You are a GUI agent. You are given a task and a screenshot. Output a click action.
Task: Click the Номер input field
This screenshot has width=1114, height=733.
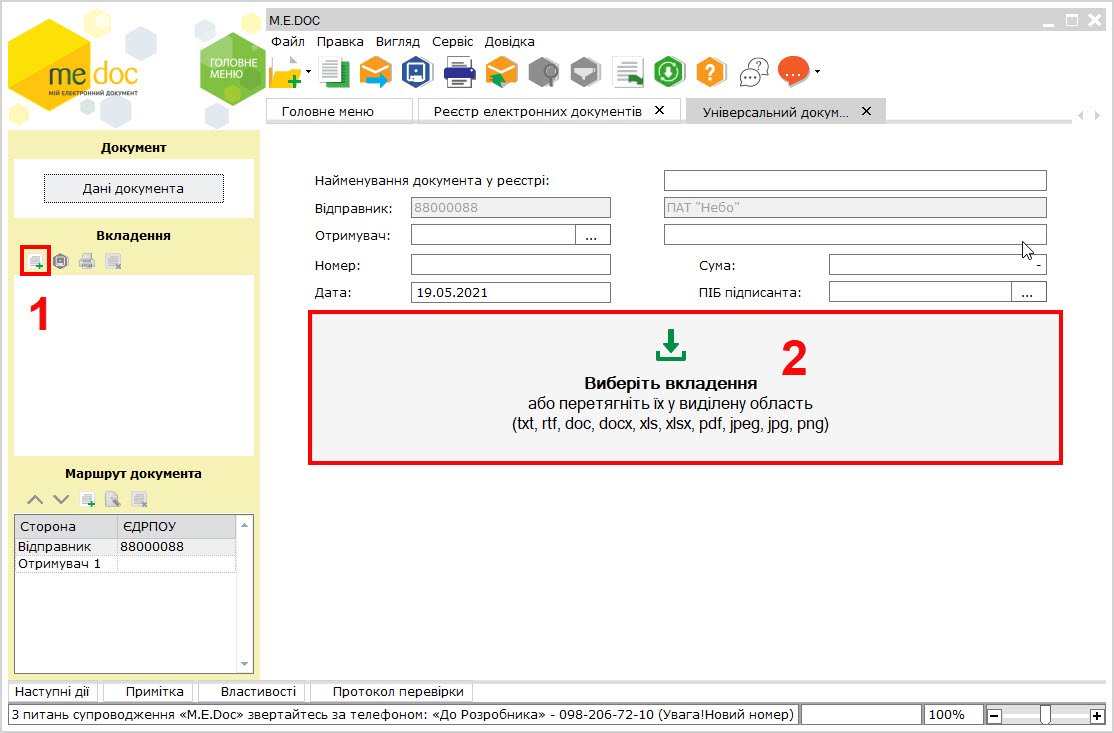coord(510,265)
